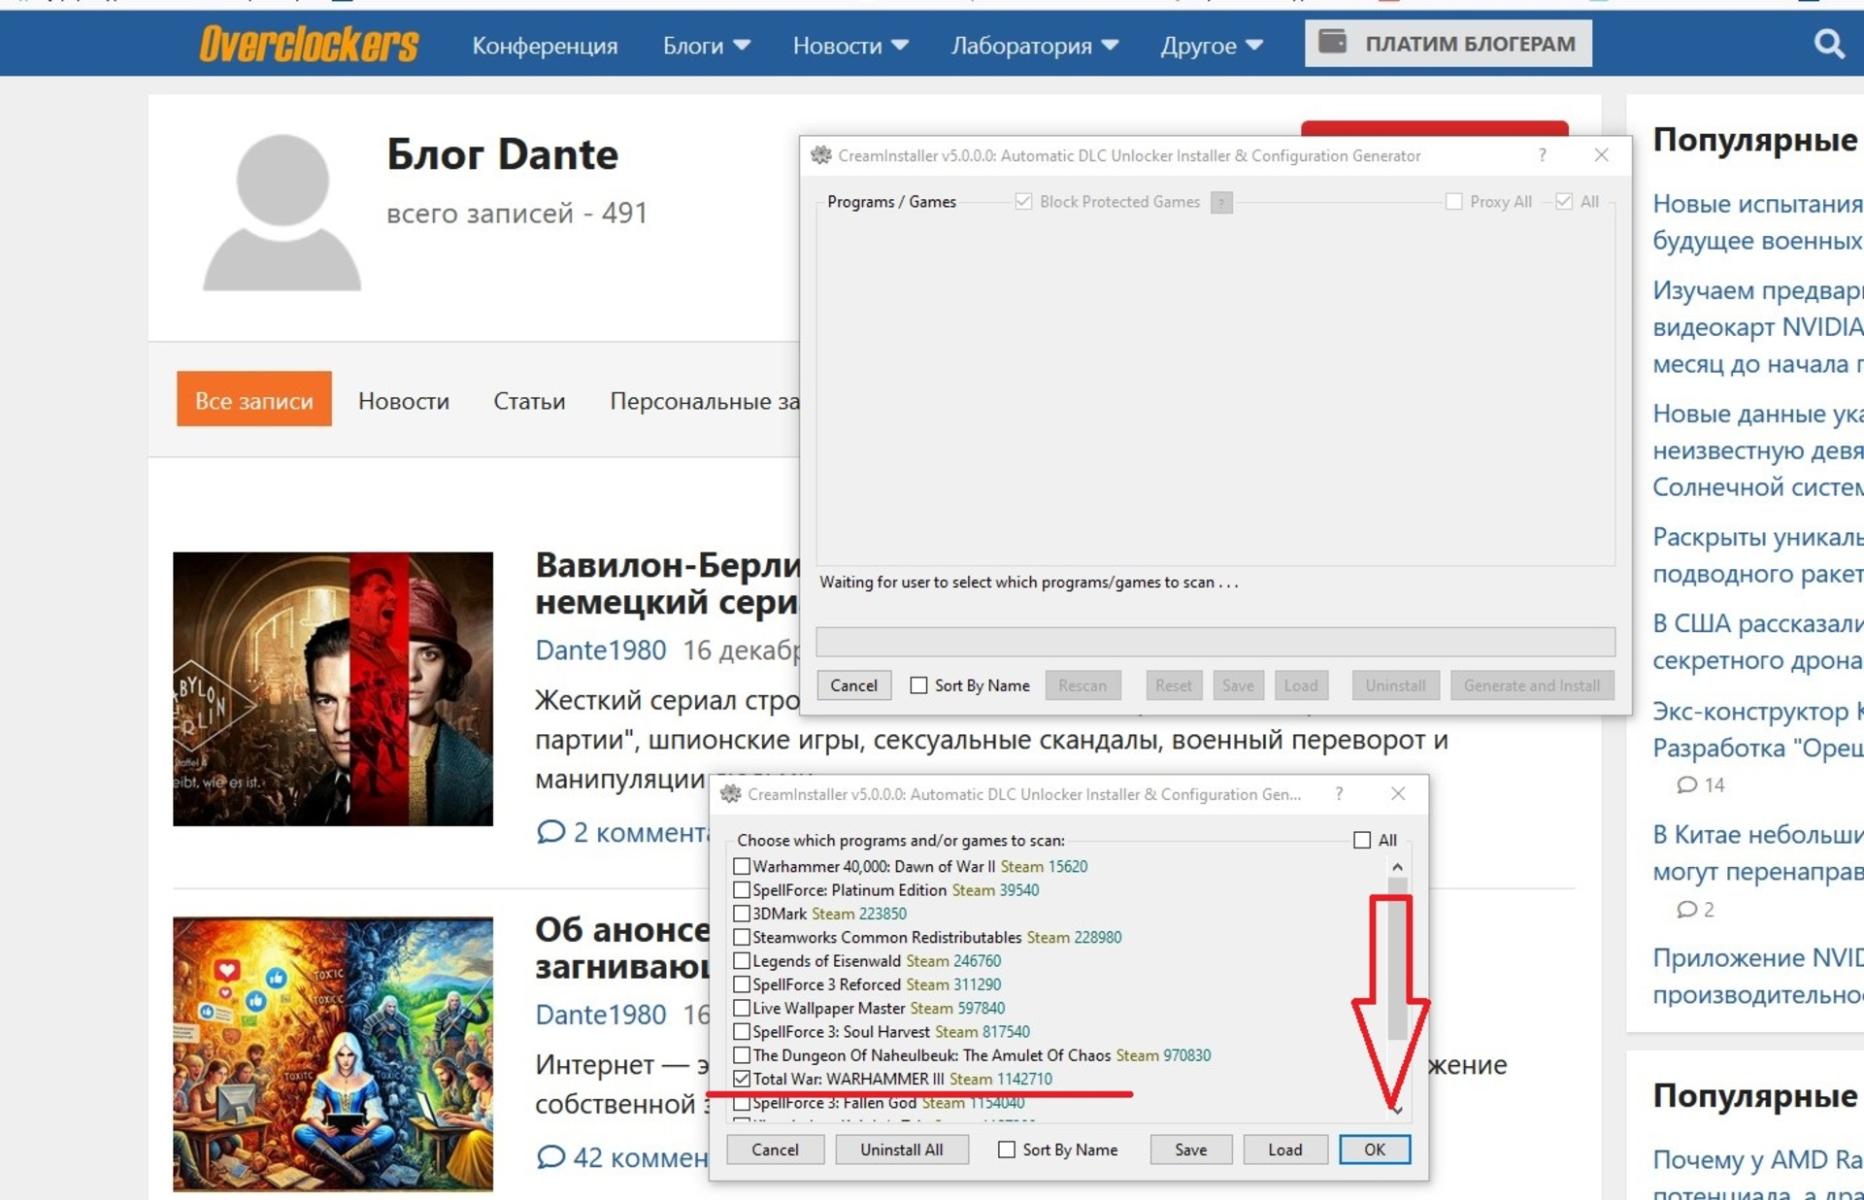Image resolution: width=1864 pixels, height=1200 pixels.
Task: Click the help question mark in scan selection dialog
Action: [1339, 794]
